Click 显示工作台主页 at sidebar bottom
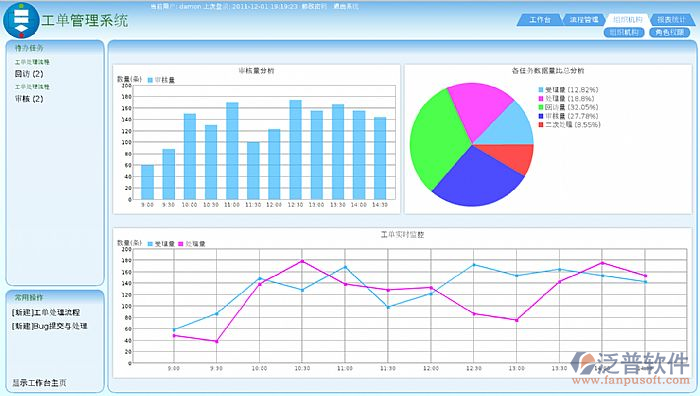700x396 pixels. (x=39, y=383)
